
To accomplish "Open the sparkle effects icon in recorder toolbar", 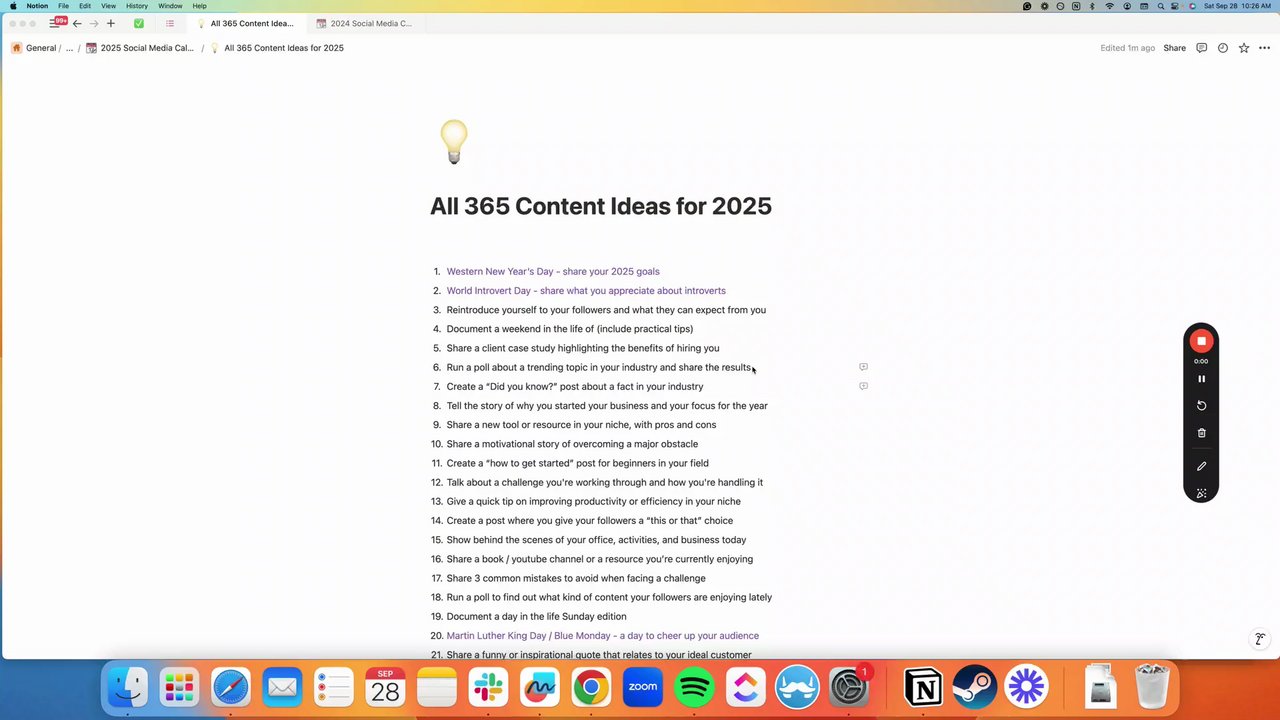I will 1201,493.
